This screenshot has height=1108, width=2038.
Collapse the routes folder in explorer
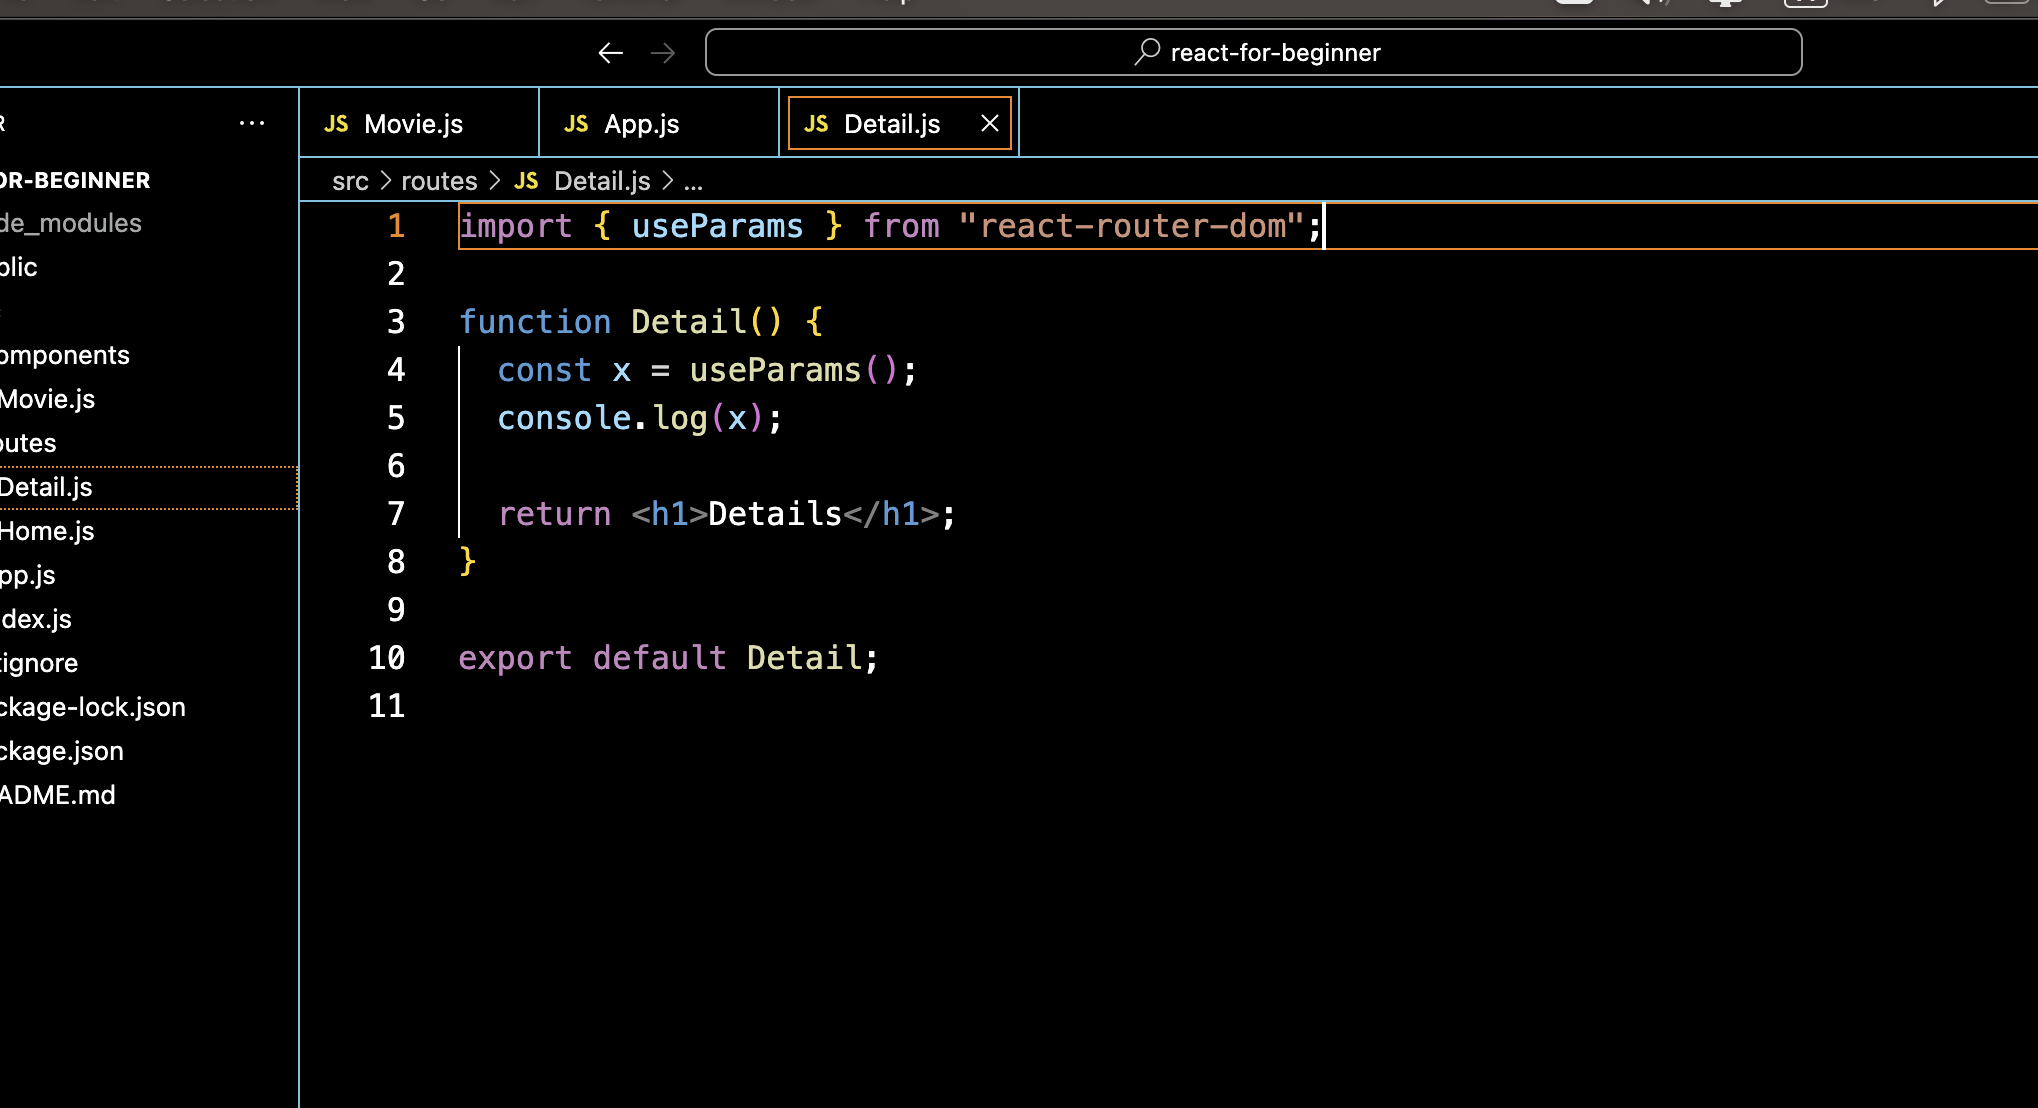[x=28, y=443]
